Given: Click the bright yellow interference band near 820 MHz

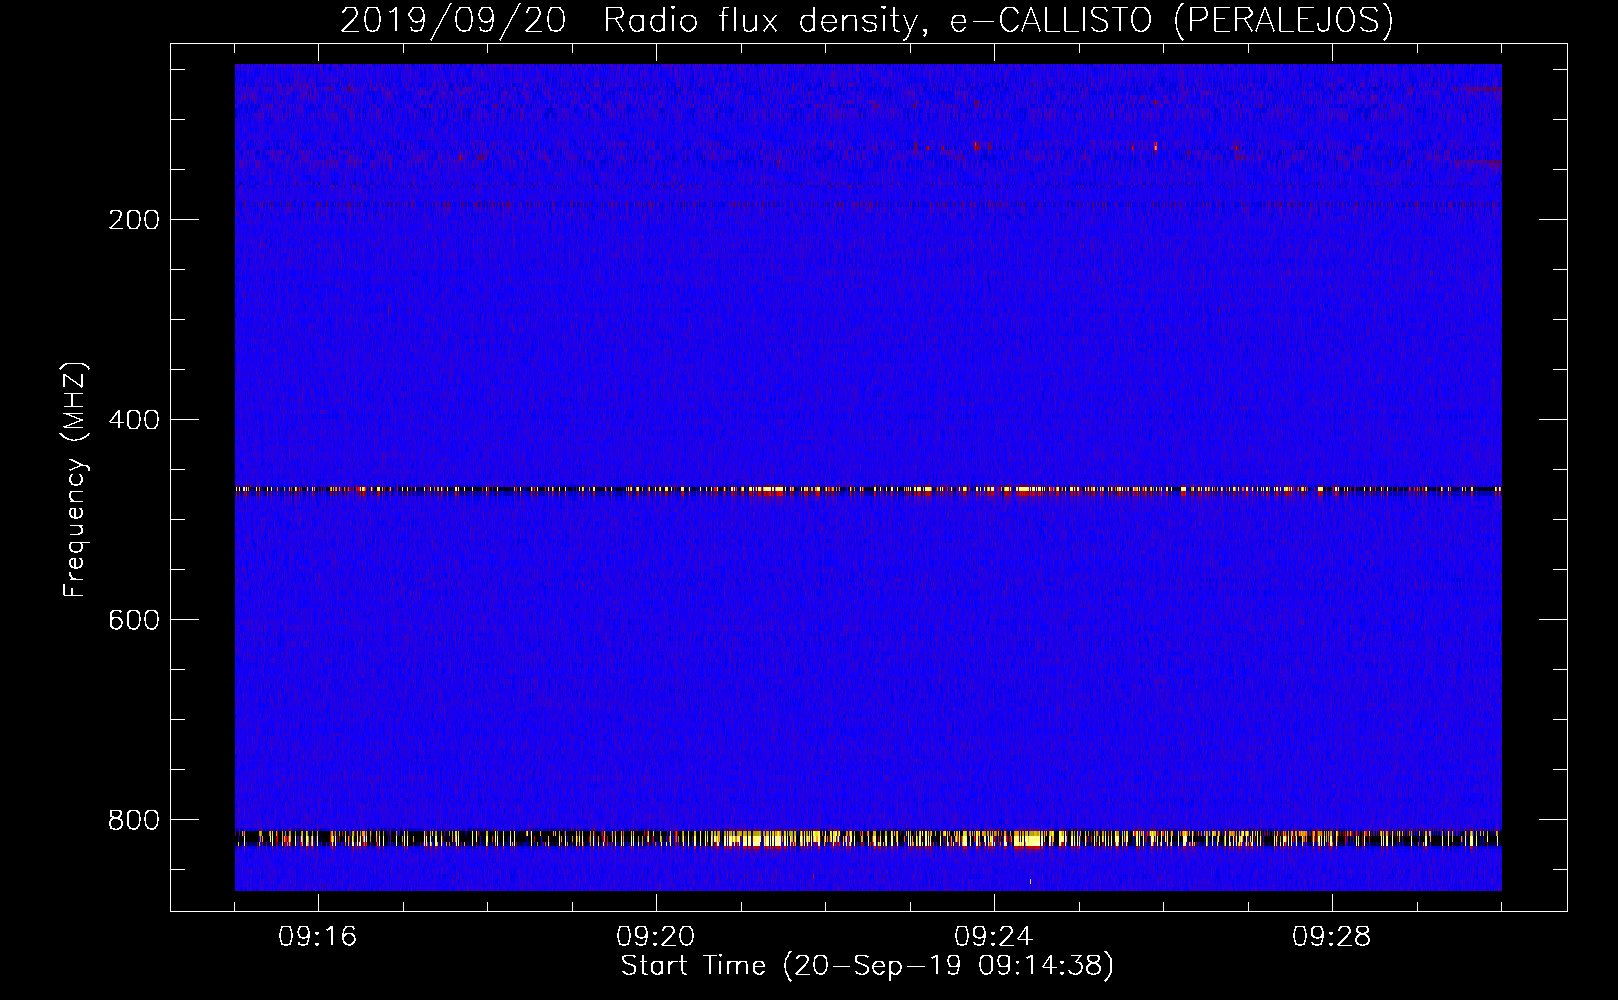Looking at the screenshot, I should pos(868,839).
